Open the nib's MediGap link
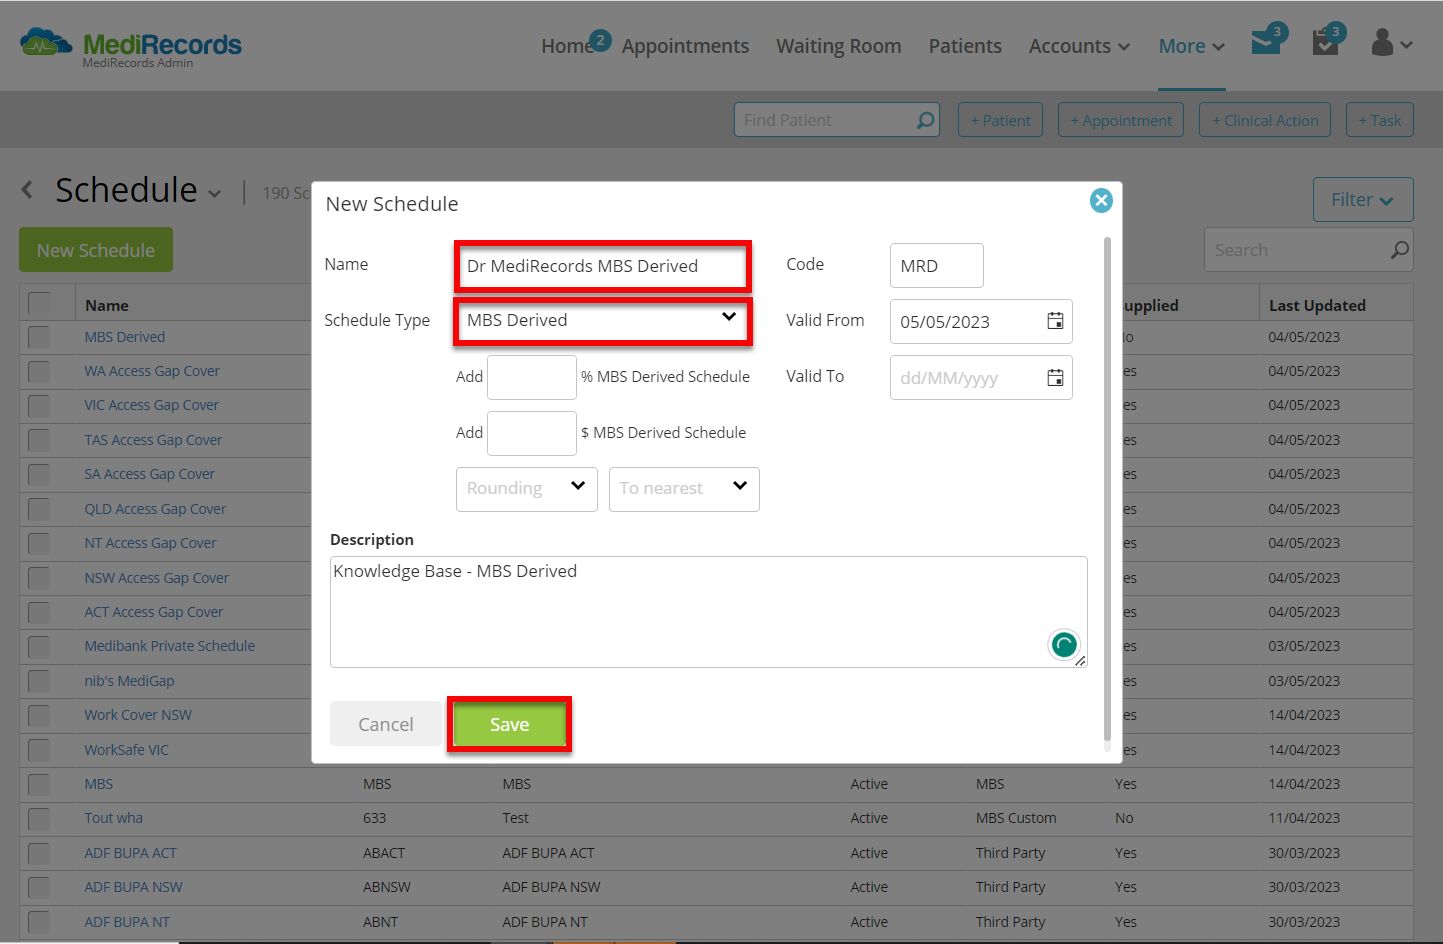Screen dimensions: 1443x944 129,681
